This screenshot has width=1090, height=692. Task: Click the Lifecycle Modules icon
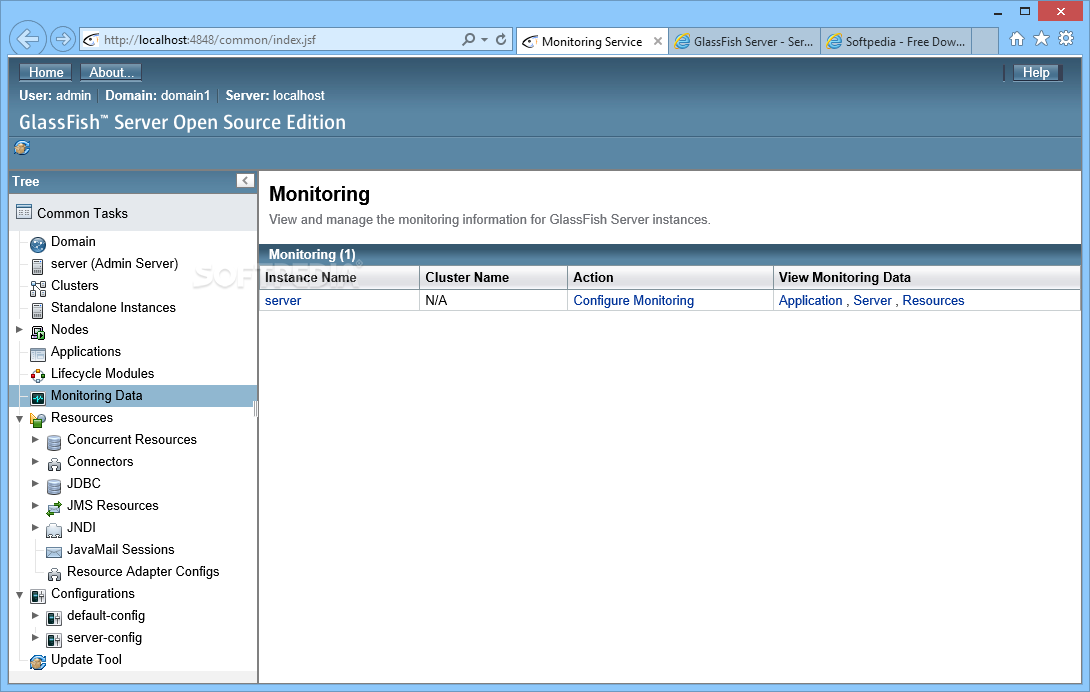(38, 376)
